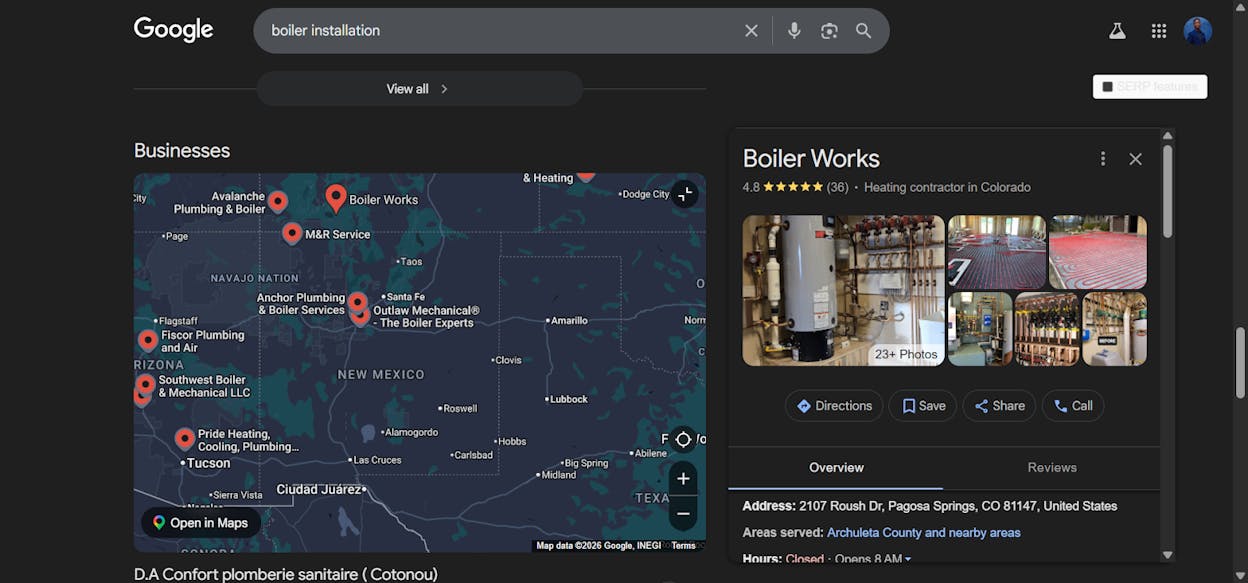Open D.A Confort plomberie sanitaire result
Viewport: 1248px width, 583px height.
286,575
